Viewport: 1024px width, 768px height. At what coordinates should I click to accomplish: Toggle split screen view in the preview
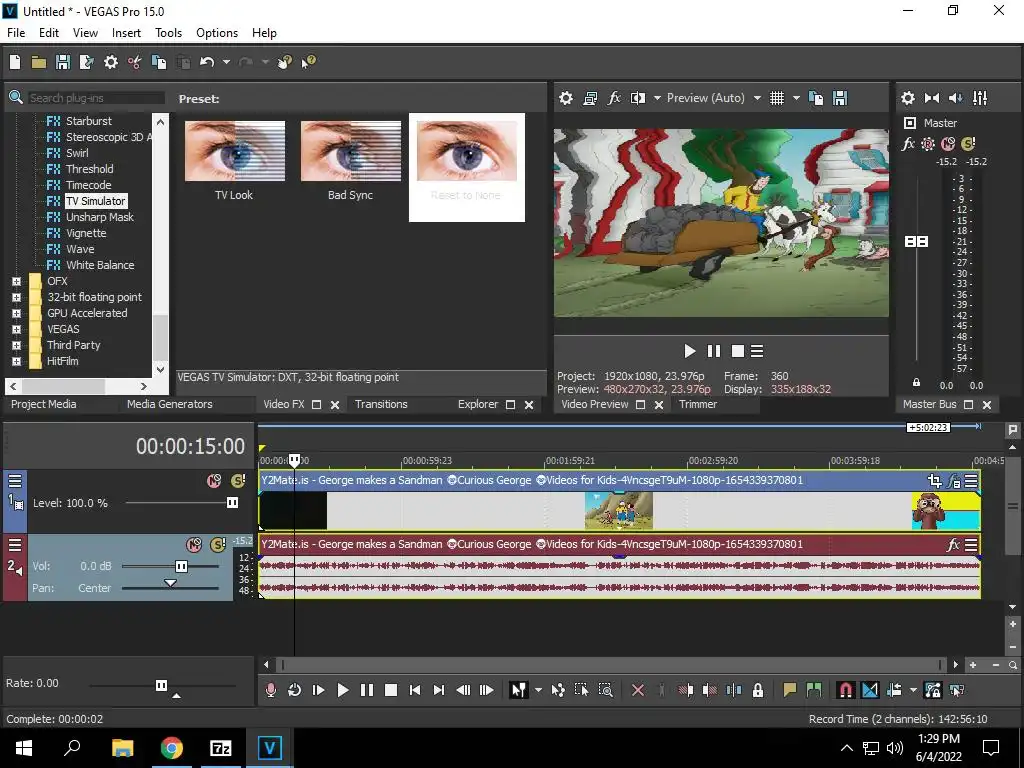(637, 98)
